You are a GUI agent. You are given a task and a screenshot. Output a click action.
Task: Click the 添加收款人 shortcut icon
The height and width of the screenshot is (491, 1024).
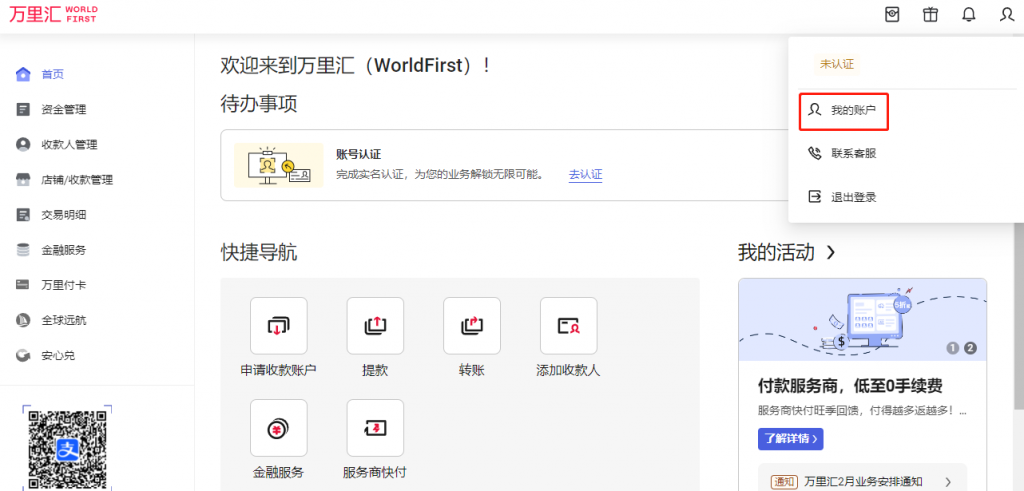click(x=568, y=326)
